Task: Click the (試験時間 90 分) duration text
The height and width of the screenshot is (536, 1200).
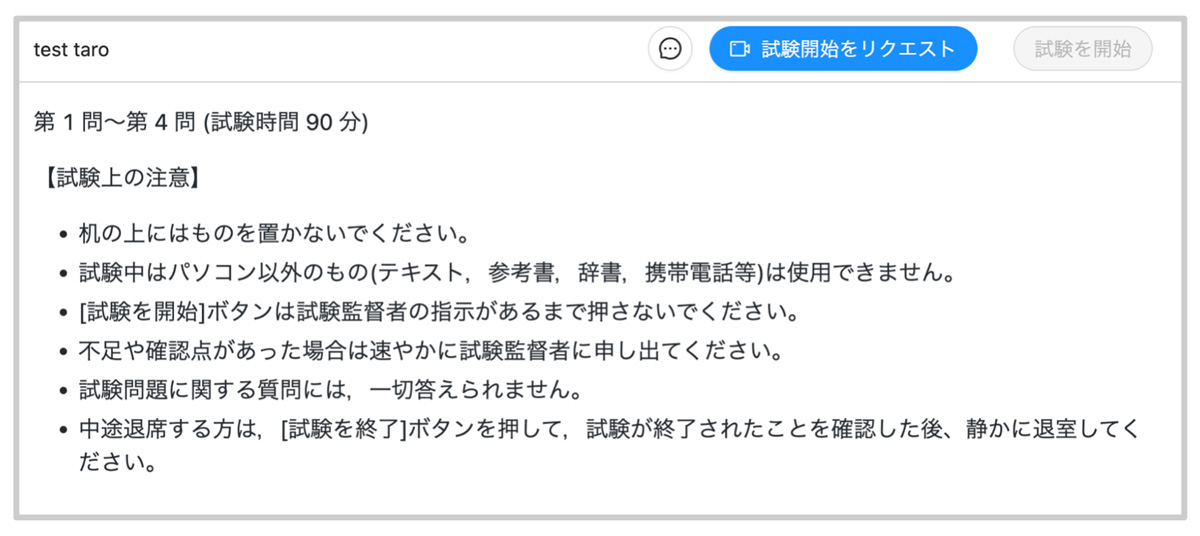Action: tap(286, 122)
